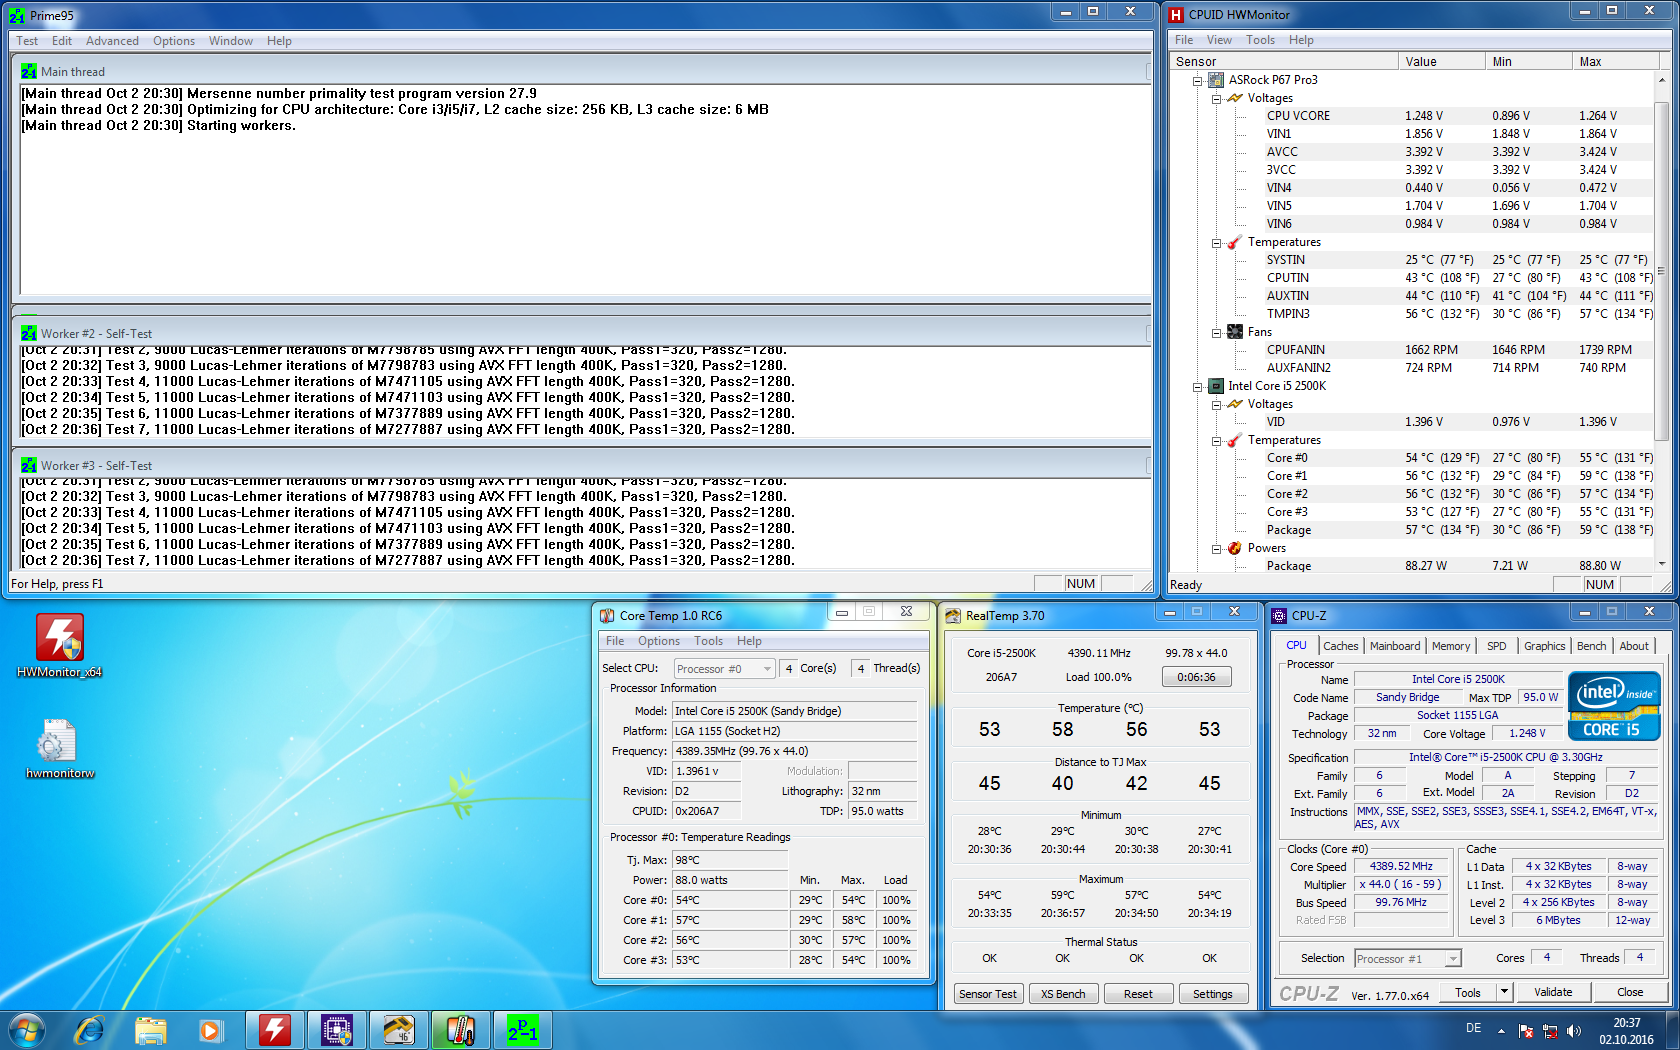Click the Core Temp title bar icon
This screenshot has height=1050, width=1680.
pos(607,615)
